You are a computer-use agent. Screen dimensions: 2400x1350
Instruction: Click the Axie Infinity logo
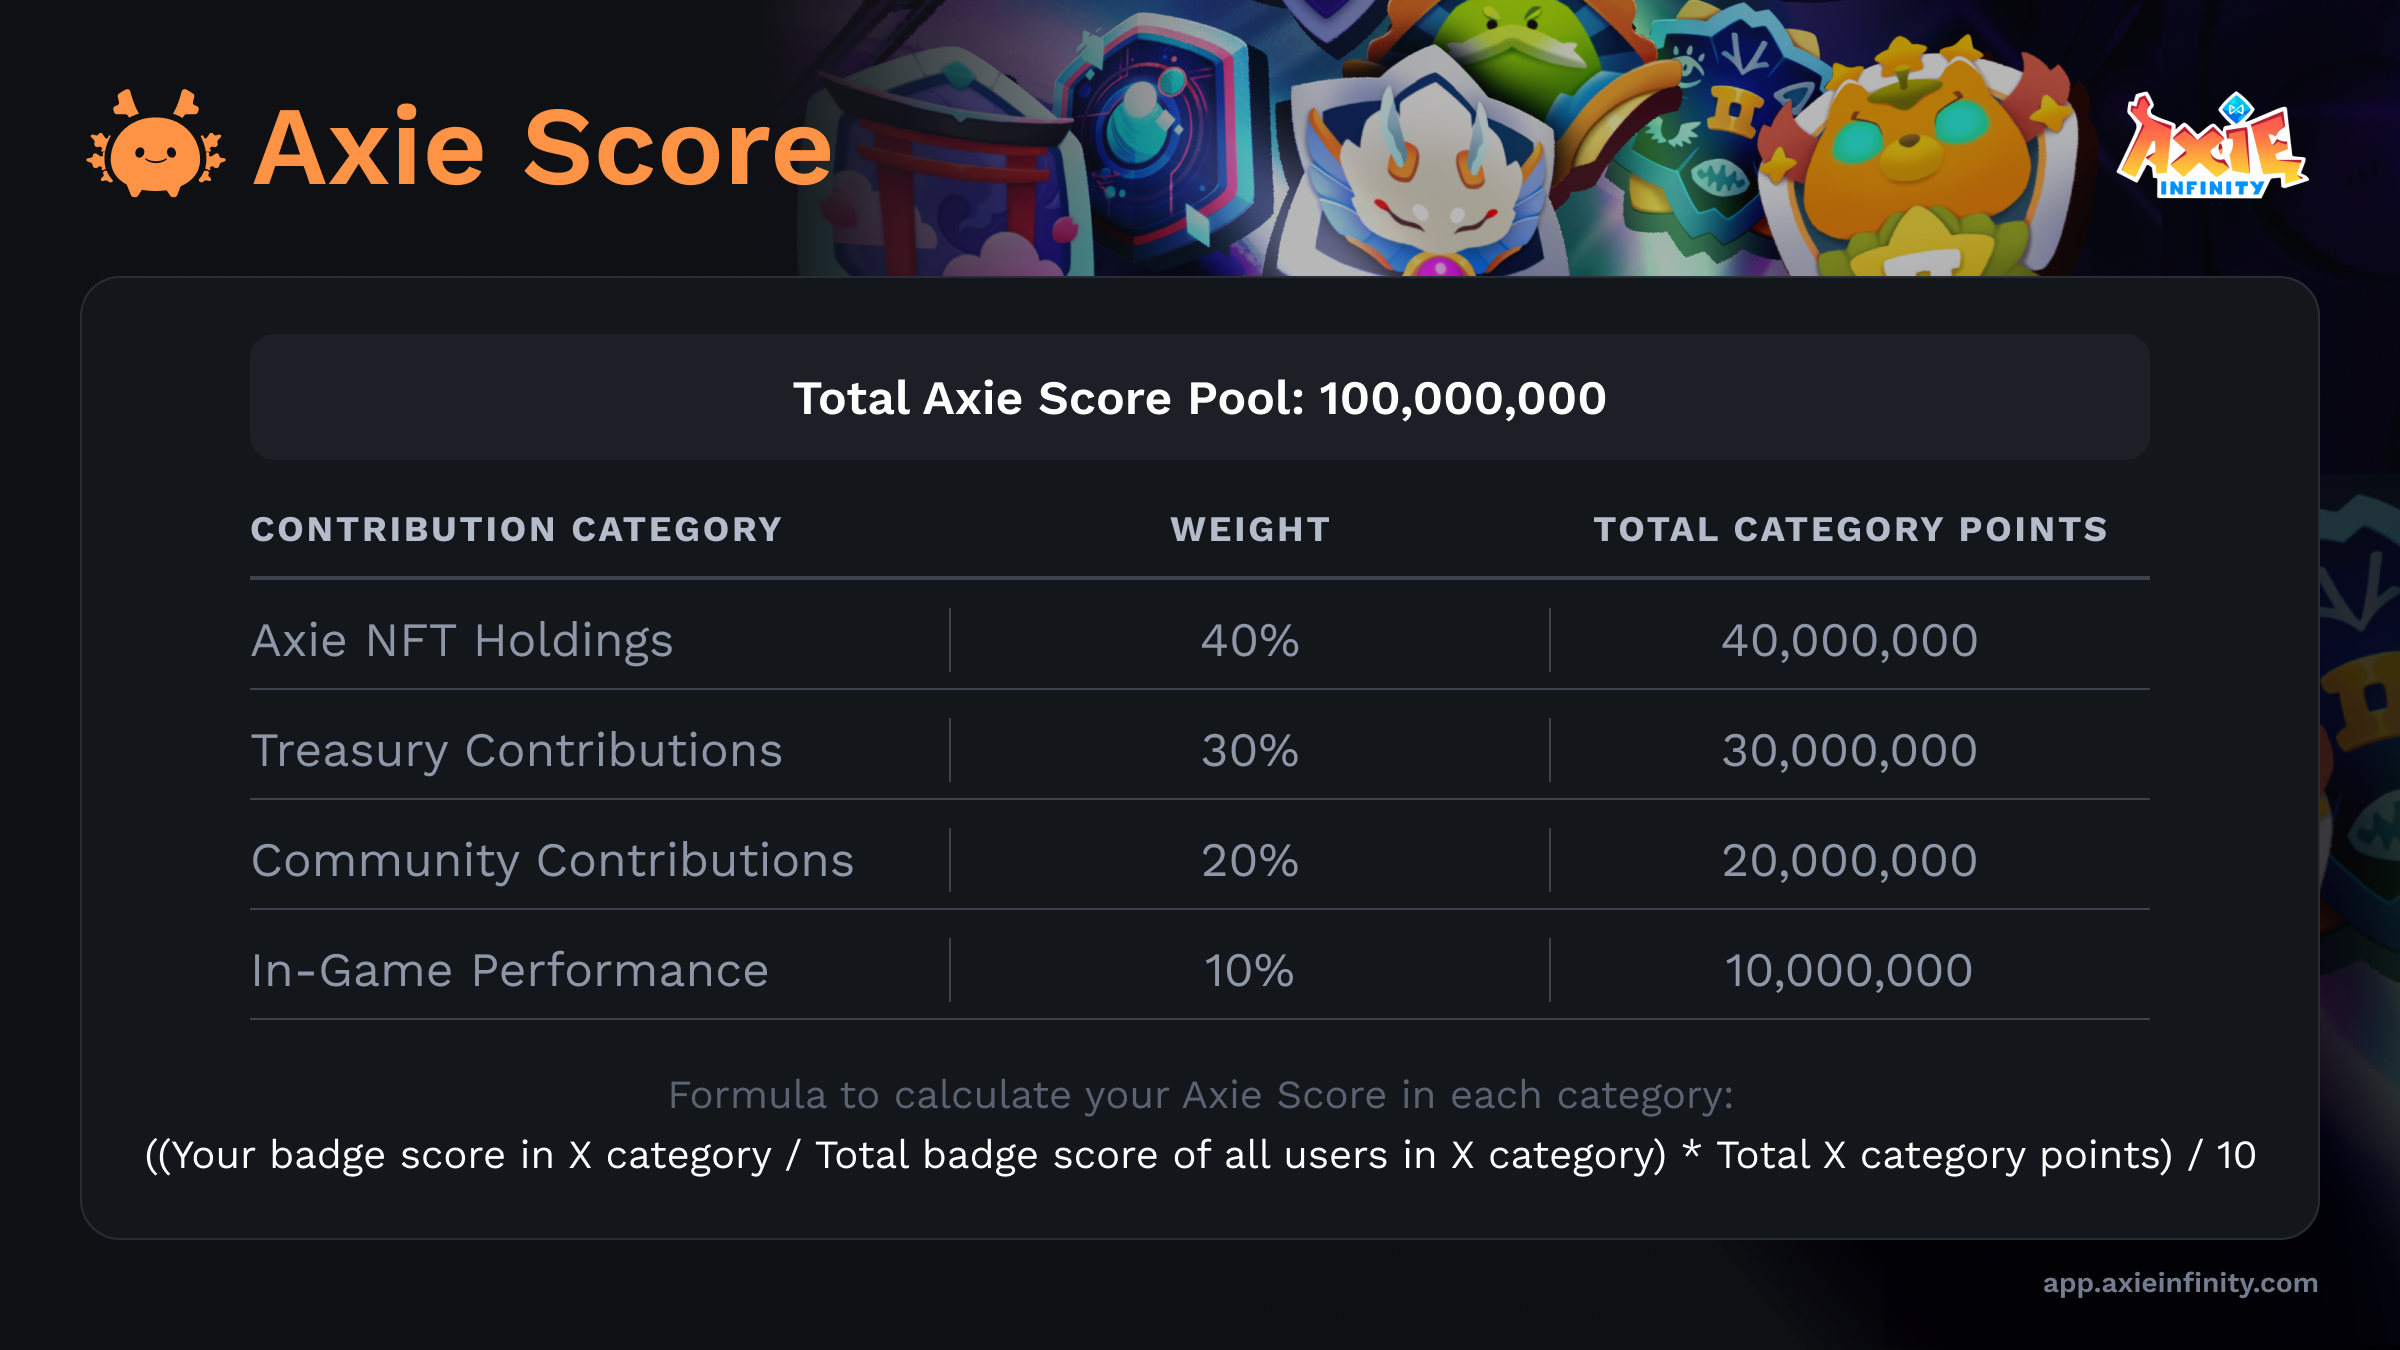point(2213,146)
